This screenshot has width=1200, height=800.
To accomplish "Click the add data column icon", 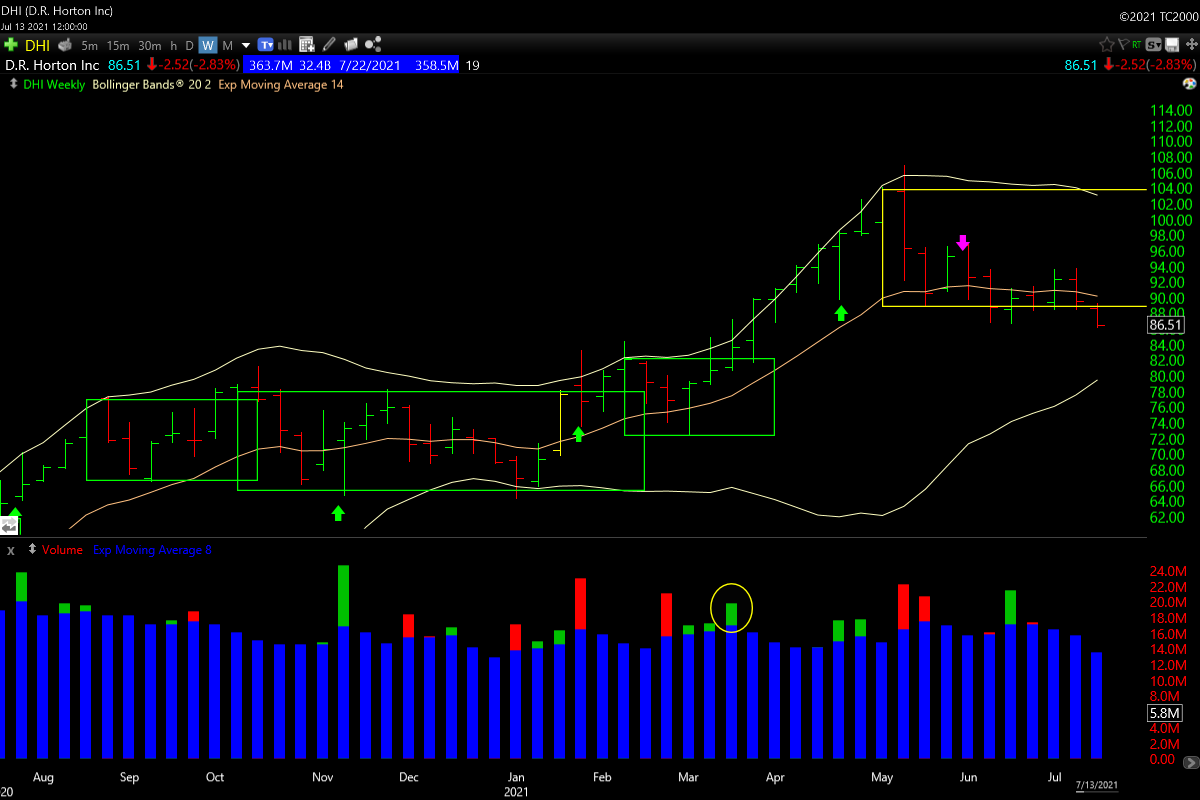I will point(307,45).
